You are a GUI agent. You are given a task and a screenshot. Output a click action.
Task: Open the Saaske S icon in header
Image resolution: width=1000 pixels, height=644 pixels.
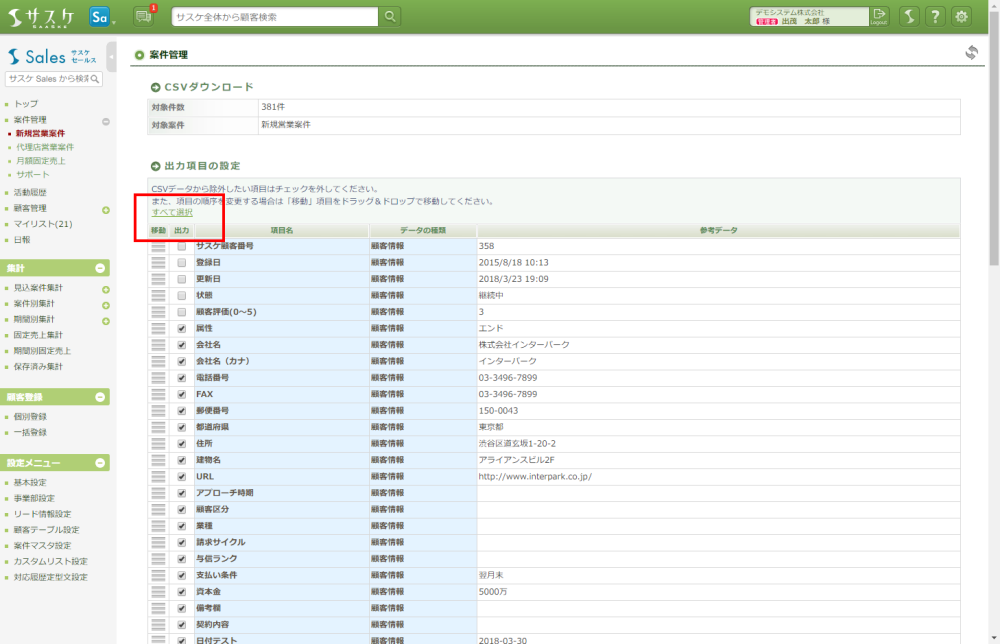pyautogui.click(x=909, y=17)
